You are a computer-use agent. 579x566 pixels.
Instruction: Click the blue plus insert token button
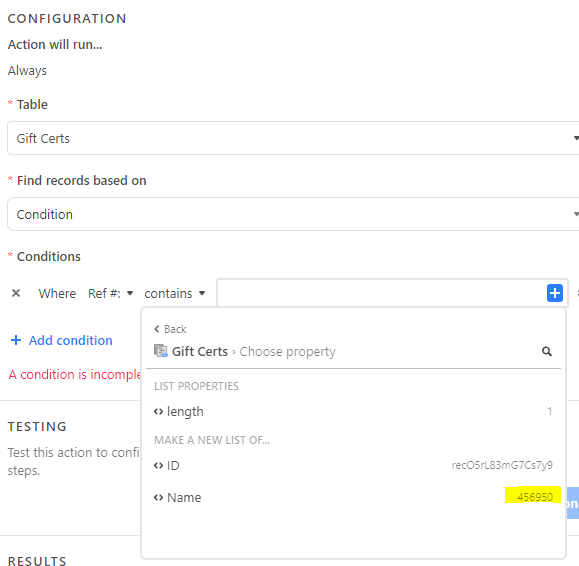(x=554, y=293)
